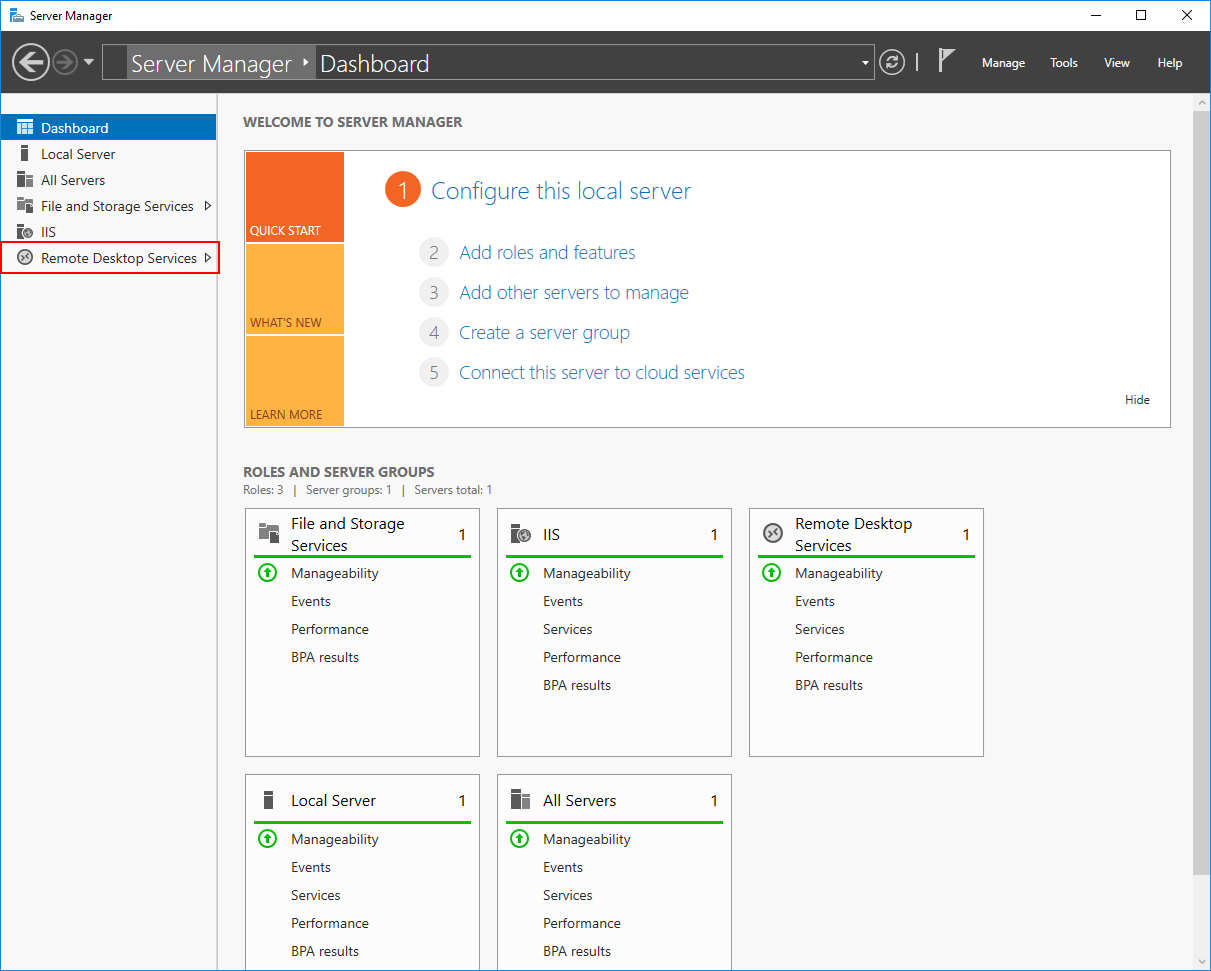
Task: Click the File and Storage Services sidebar icon
Action: [25, 206]
